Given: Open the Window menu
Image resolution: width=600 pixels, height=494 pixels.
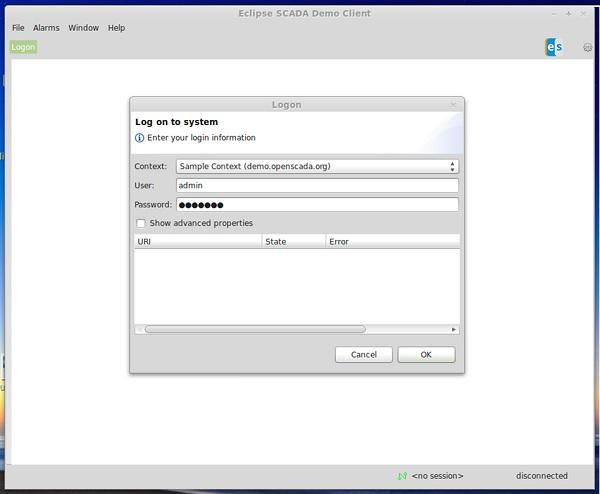Looking at the screenshot, I should pyautogui.click(x=83, y=28).
